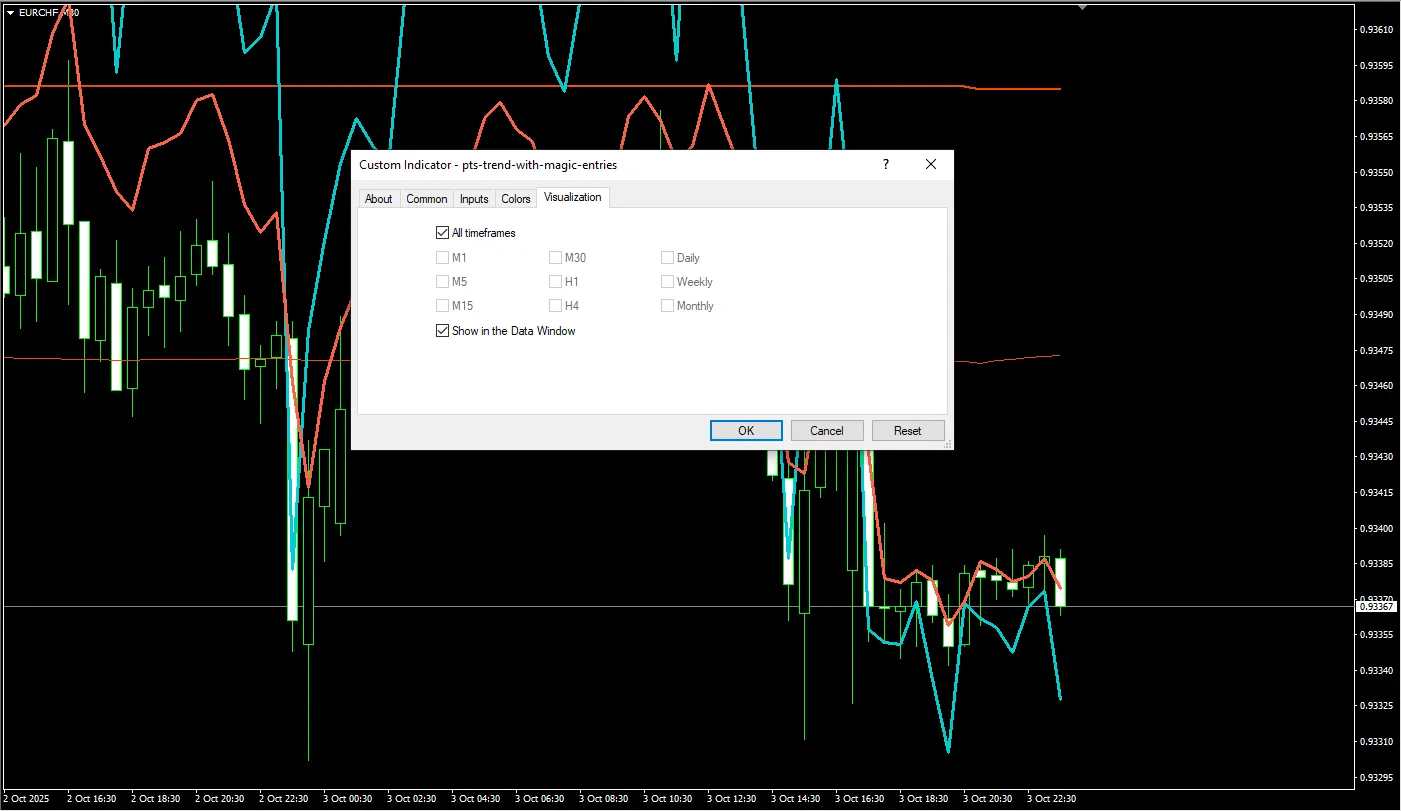This screenshot has height=811, width=1401.
Task: Close the Custom Indicator dialog
Action: [x=931, y=165]
